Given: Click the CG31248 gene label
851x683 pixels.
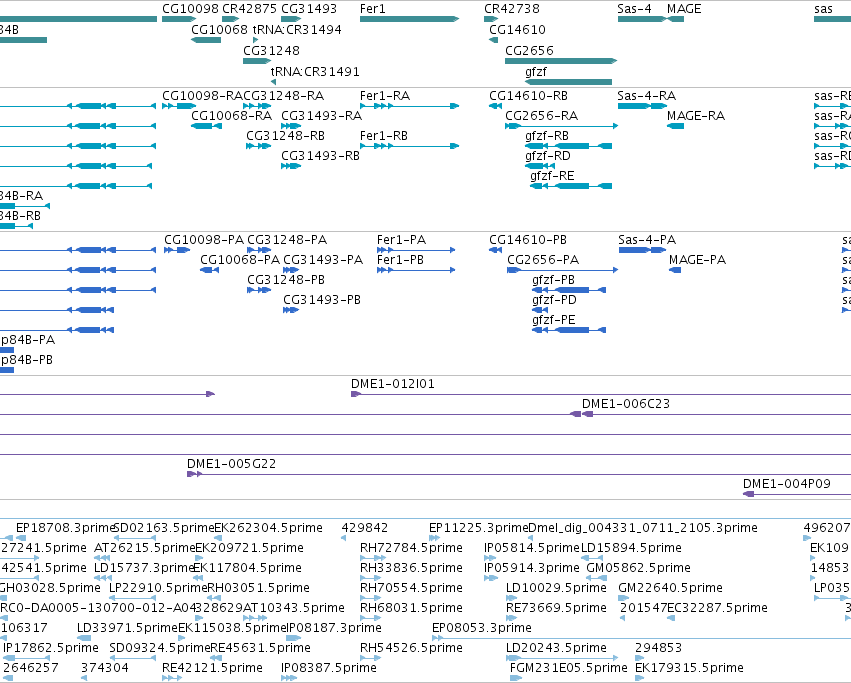Looking at the screenshot, I should pos(271,50).
